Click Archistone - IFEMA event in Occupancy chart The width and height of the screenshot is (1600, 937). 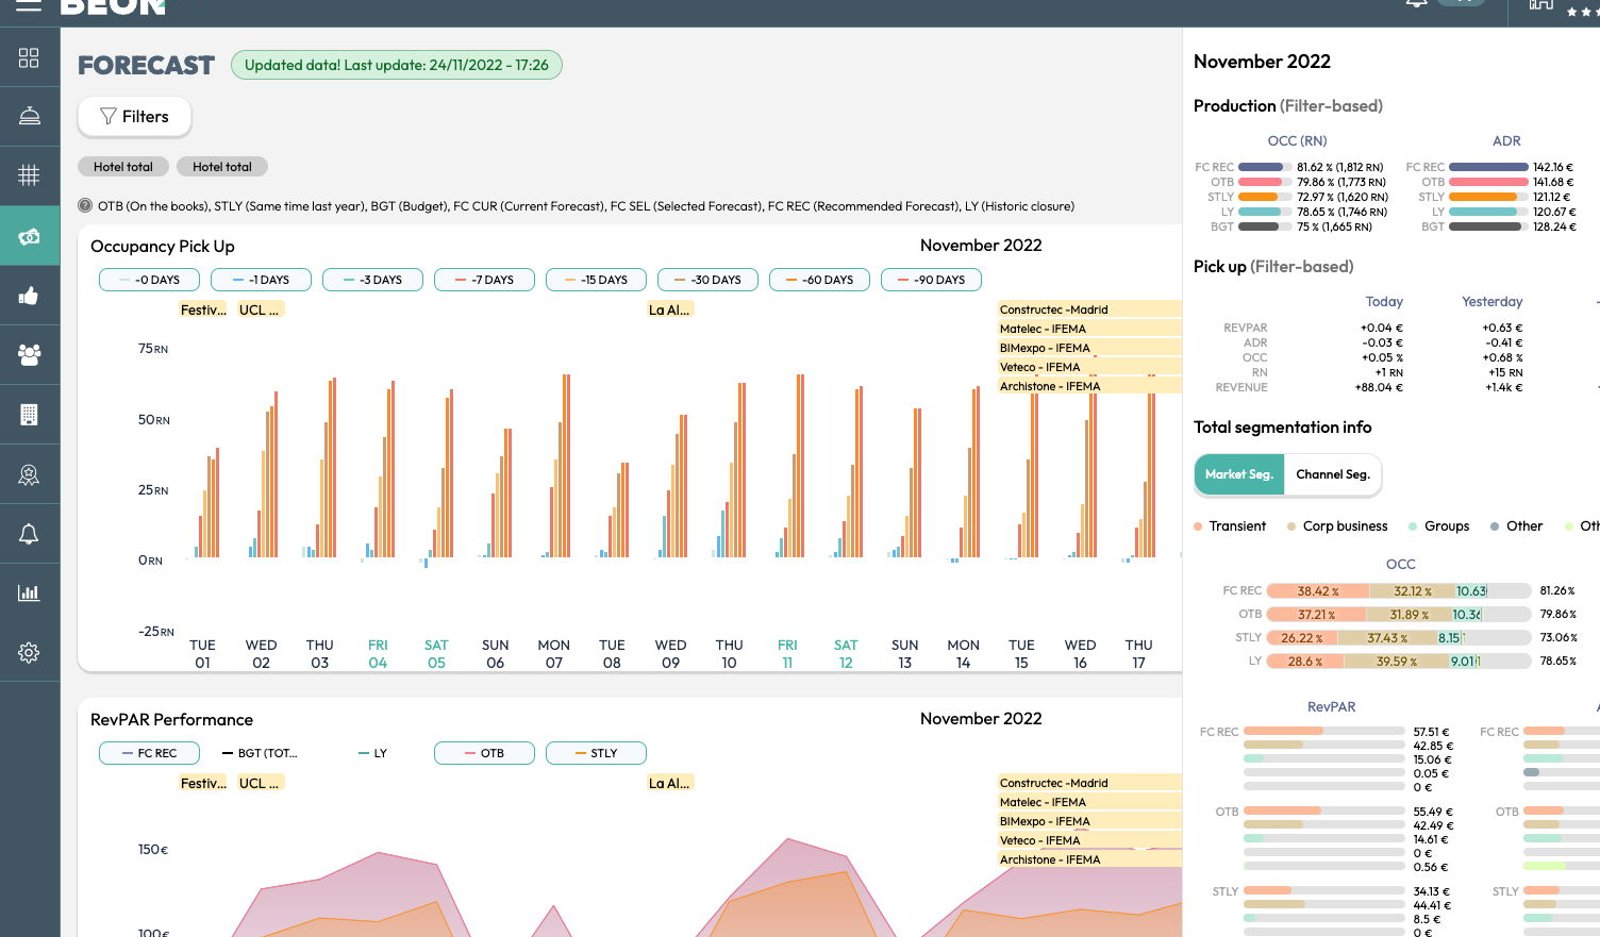pos(1090,386)
